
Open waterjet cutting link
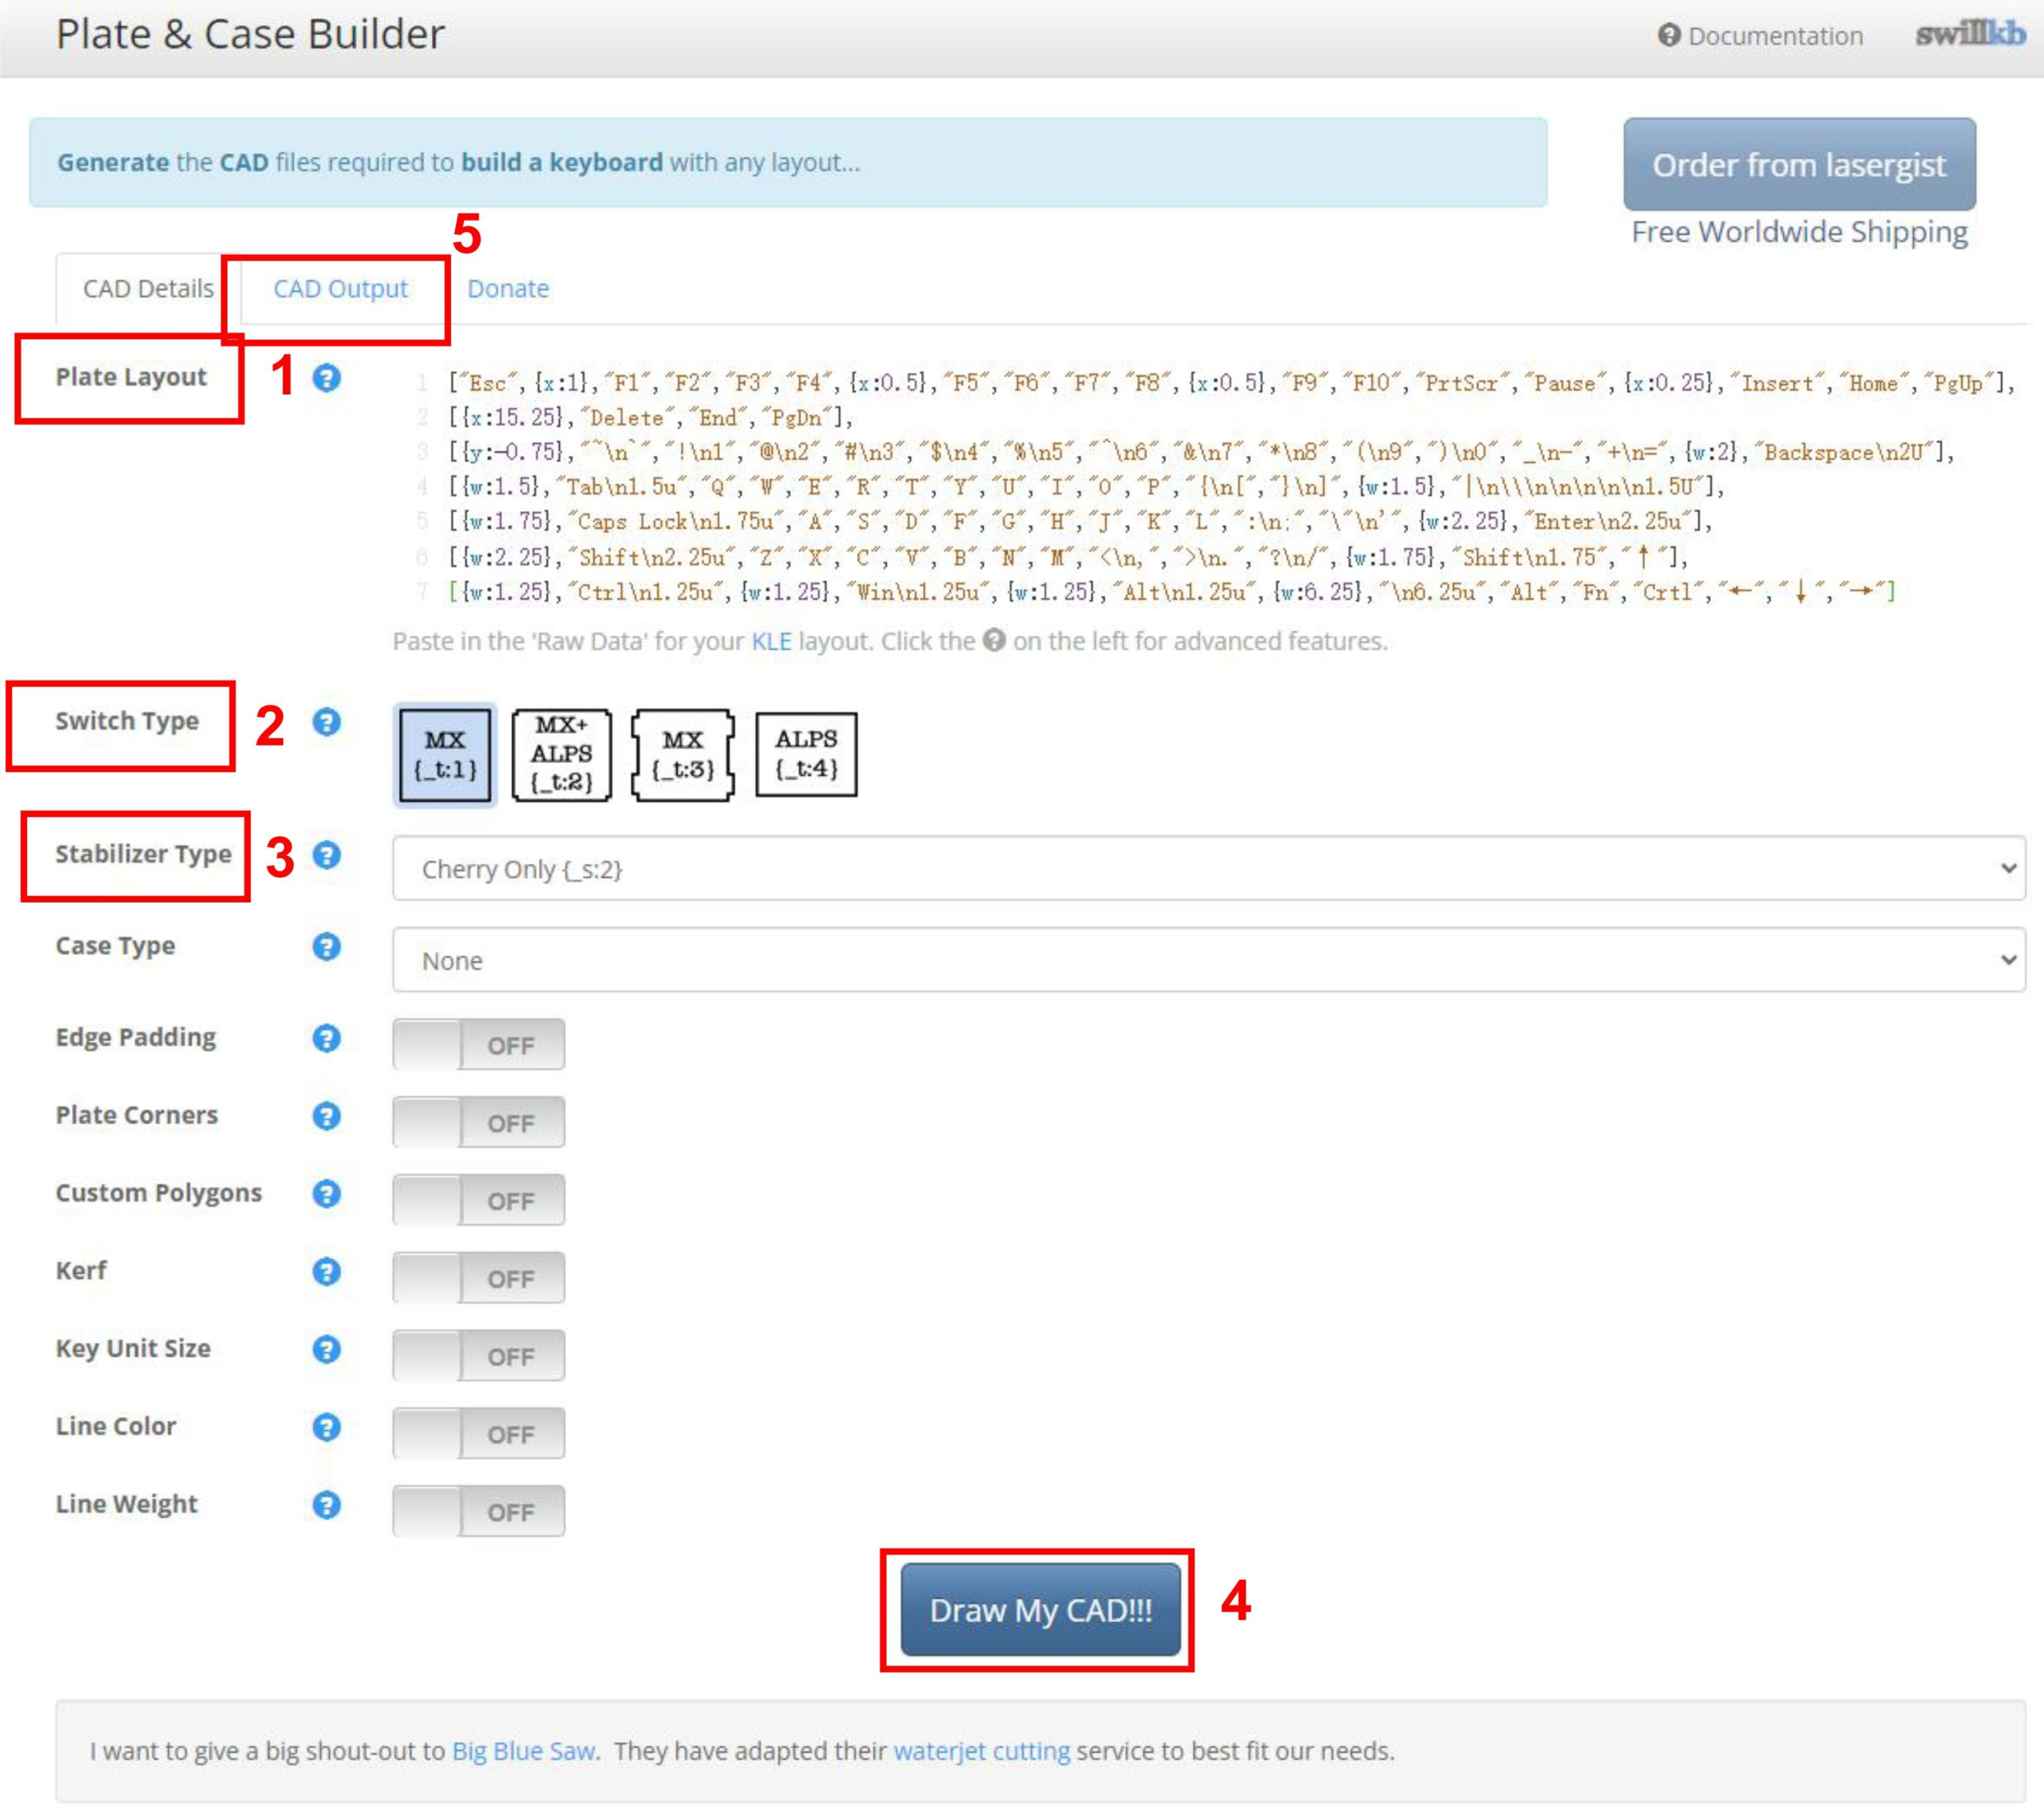982,1751
